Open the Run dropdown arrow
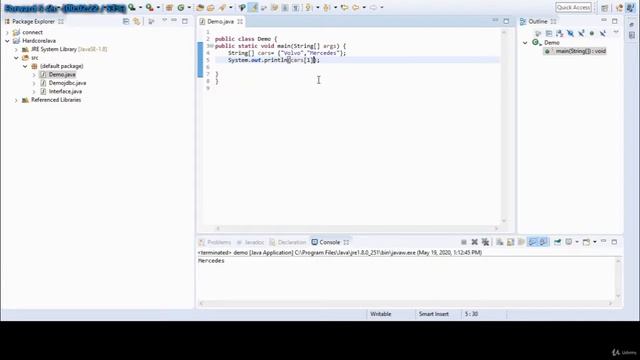This screenshot has height=360, width=640. (x=140, y=7)
